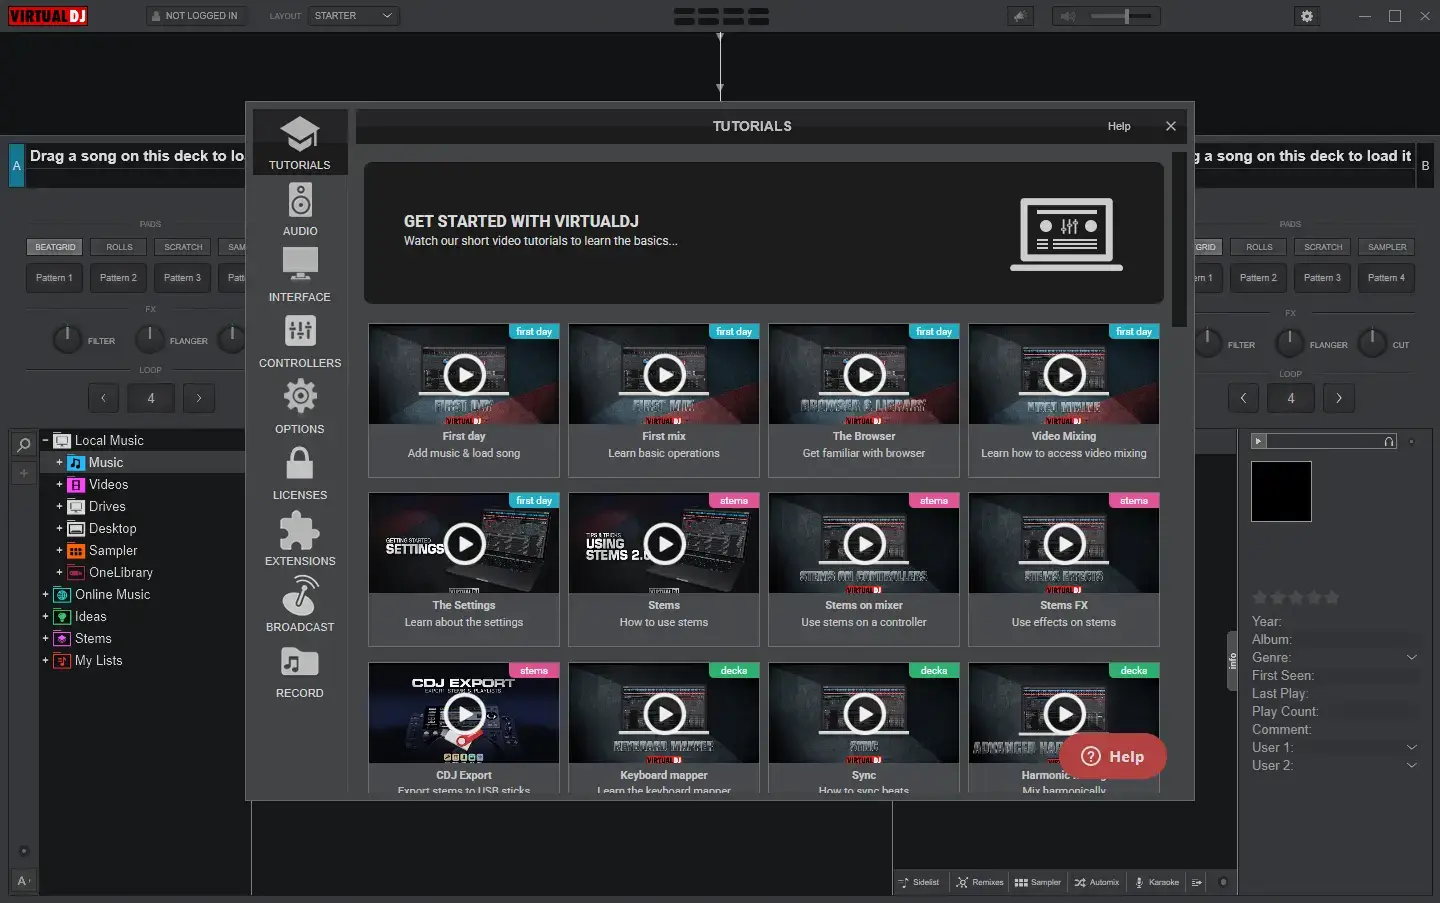Open the Karaoke panel button
Screen dimensions: 1440x903
[1156, 882]
